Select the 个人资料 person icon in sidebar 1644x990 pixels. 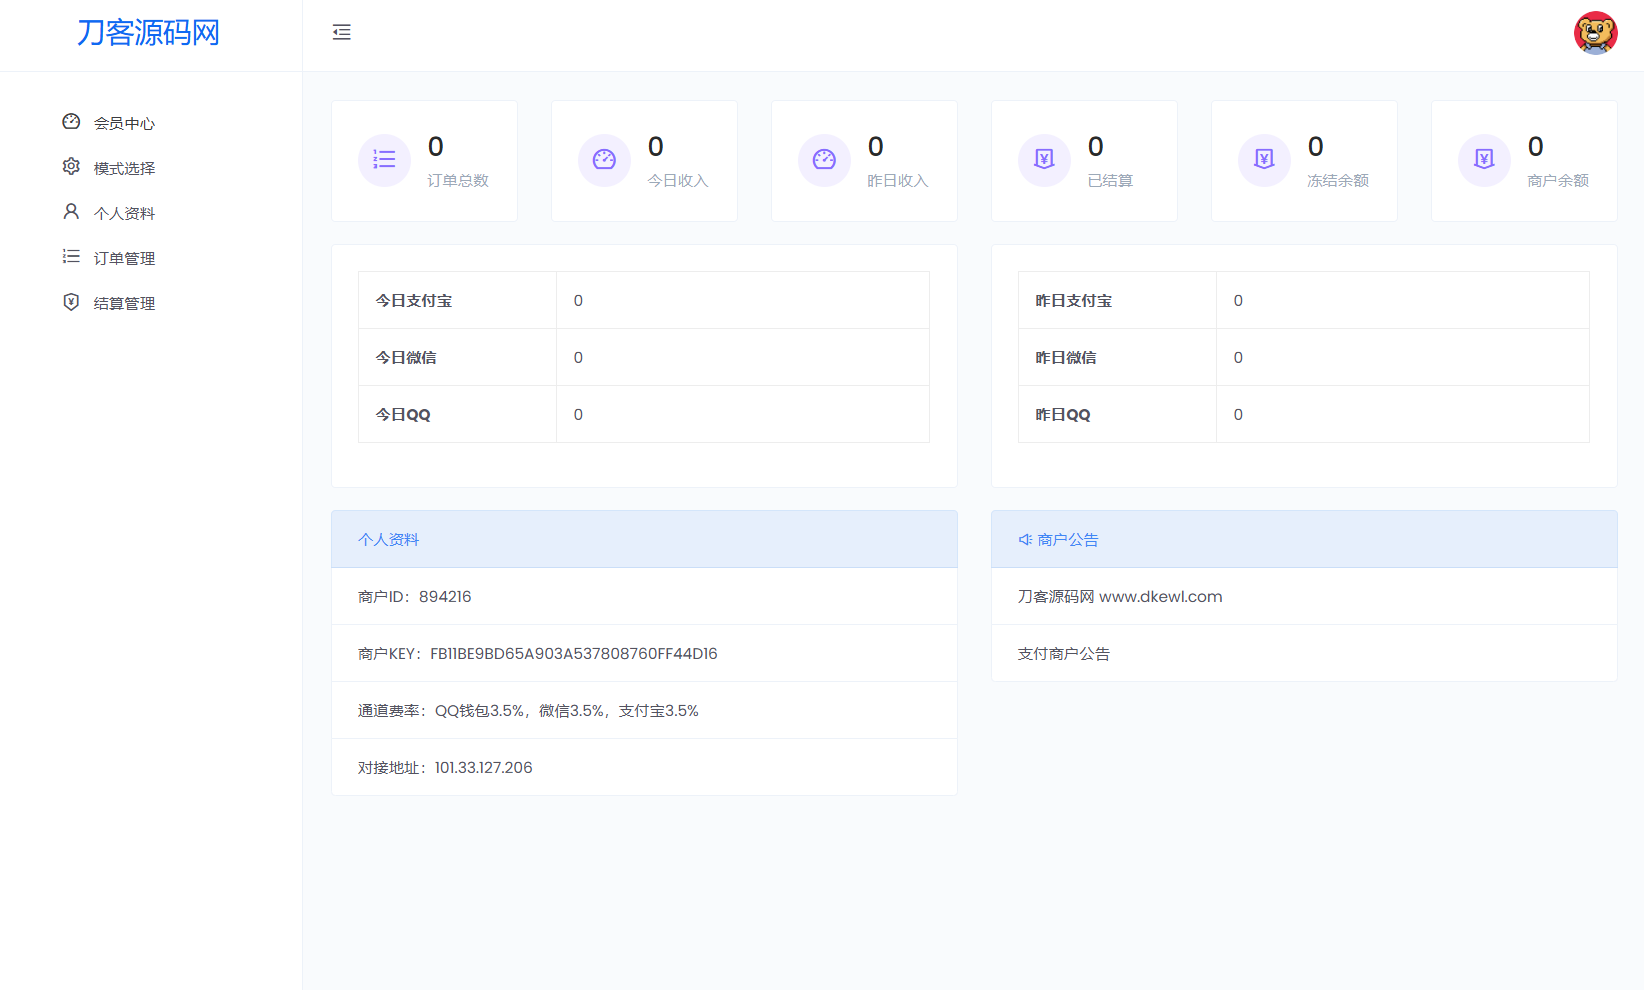(71, 211)
